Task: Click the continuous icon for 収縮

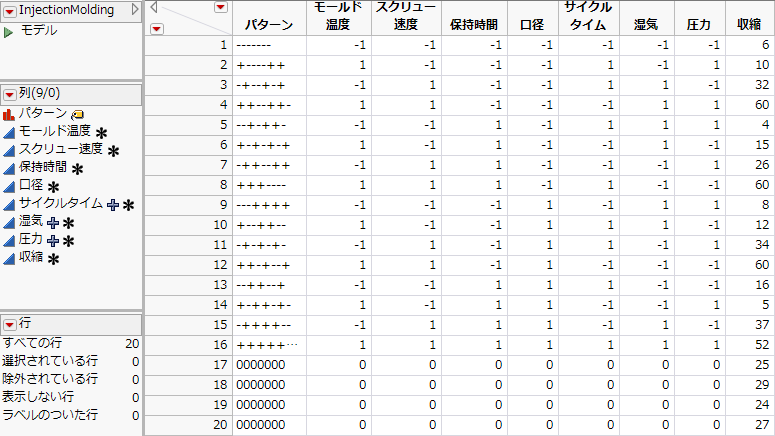Action: [x=9, y=259]
